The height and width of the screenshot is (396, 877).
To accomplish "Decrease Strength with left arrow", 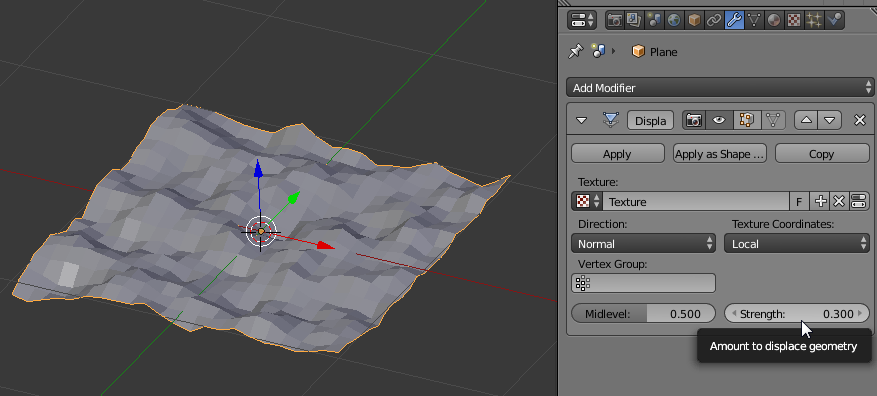I will tap(734, 314).
